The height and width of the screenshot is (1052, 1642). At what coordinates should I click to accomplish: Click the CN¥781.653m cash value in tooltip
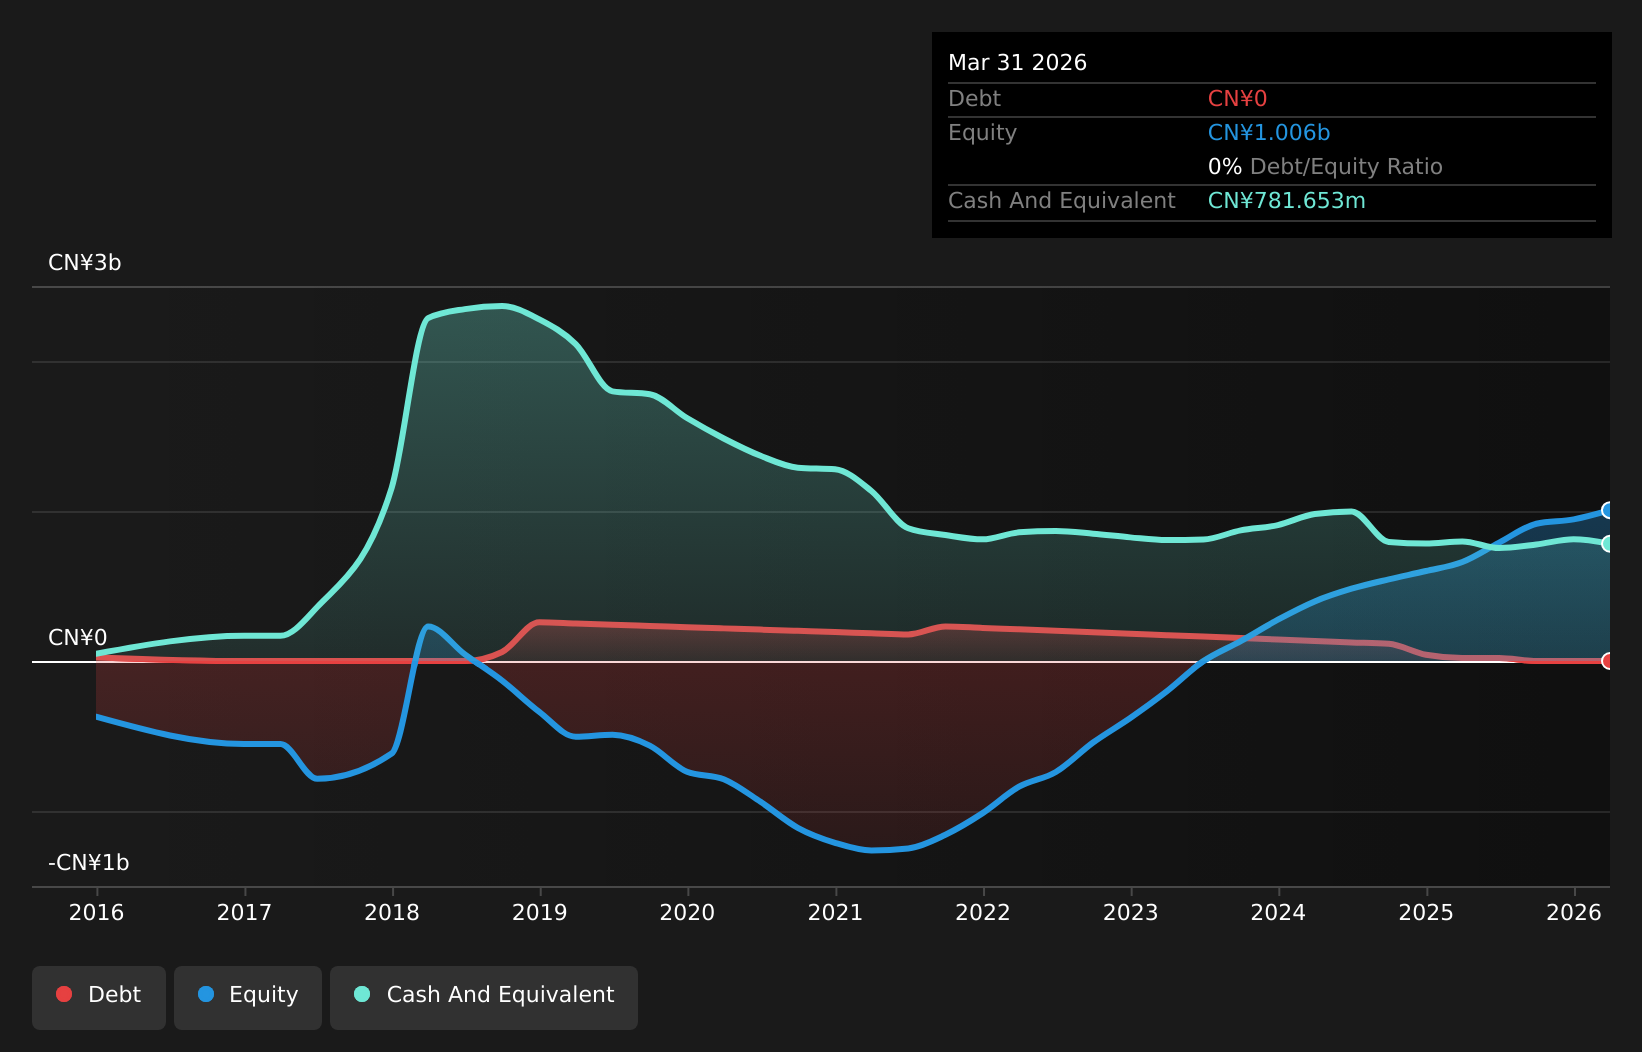[x=1286, y=201]
